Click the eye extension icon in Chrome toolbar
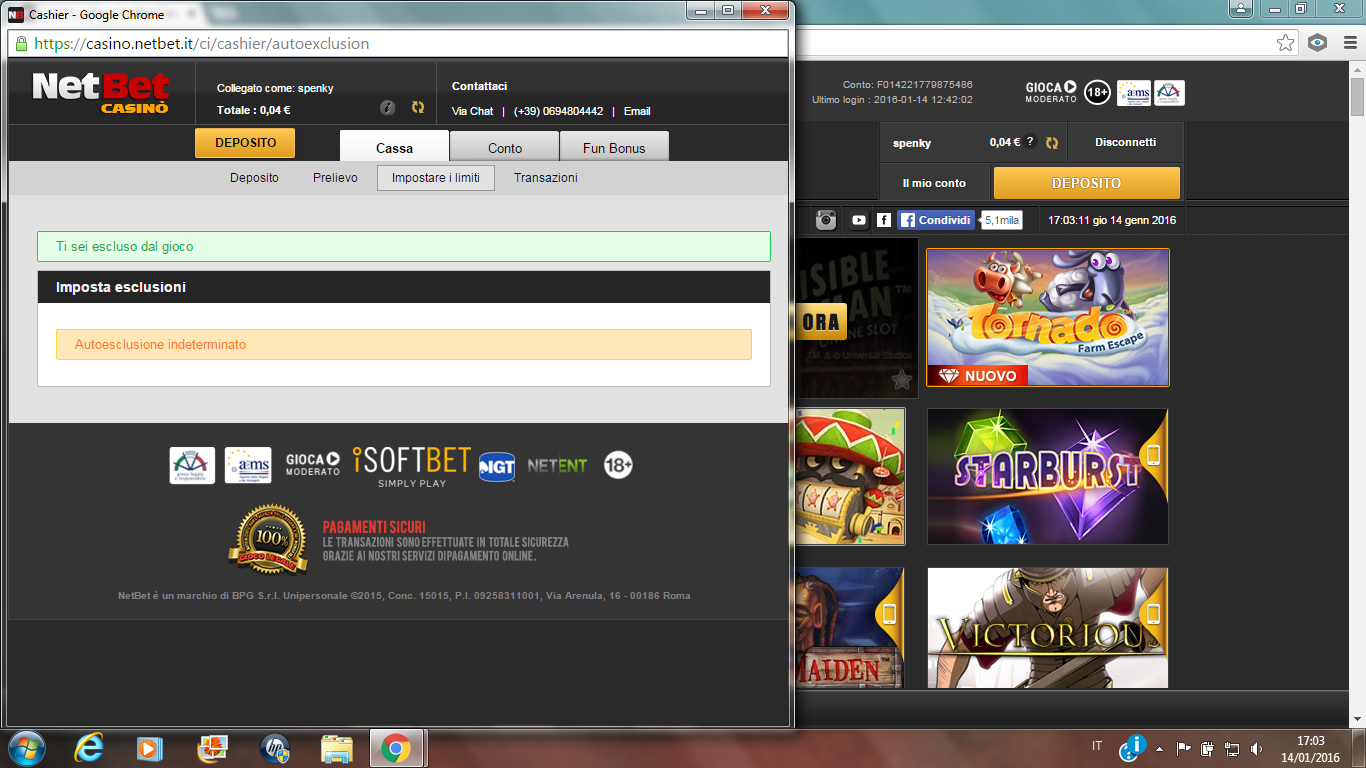 1318,43
